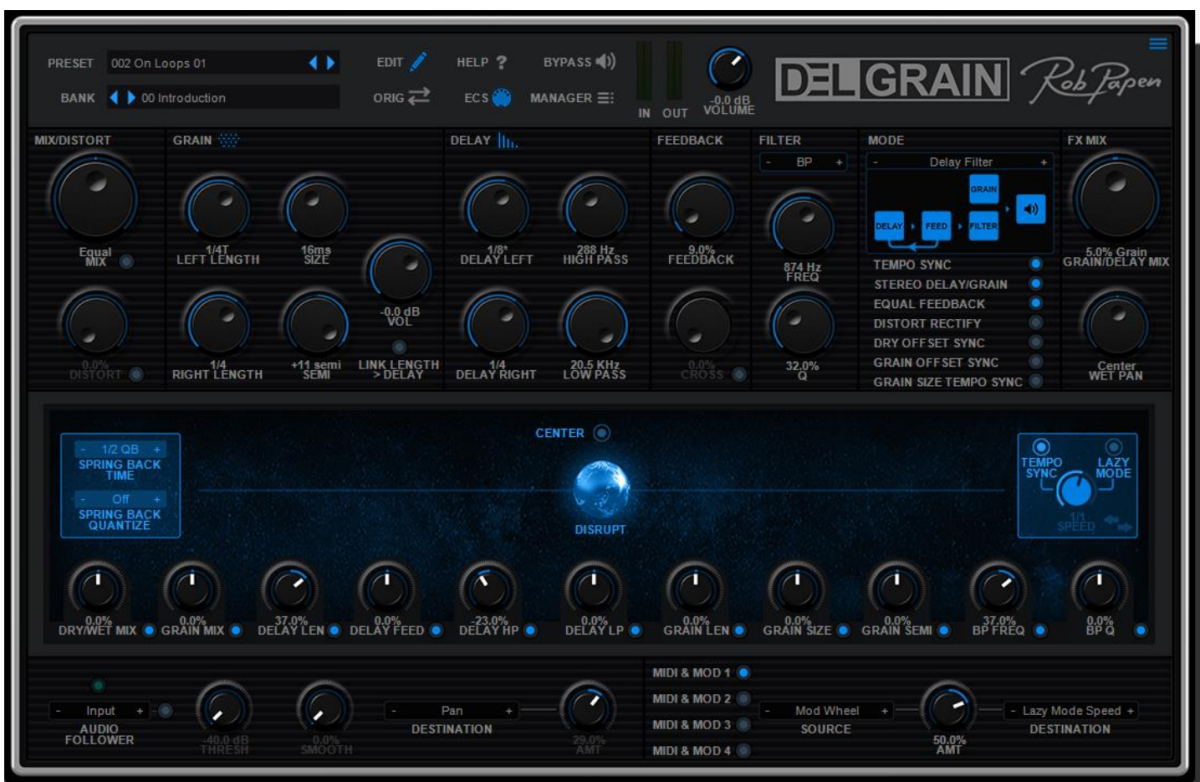The height and width of the screenshot is (782, 1200).
Task: Enable GRAIN OFFSET SYNC option
Action: pyautogui.click(x=1036, y=361)
